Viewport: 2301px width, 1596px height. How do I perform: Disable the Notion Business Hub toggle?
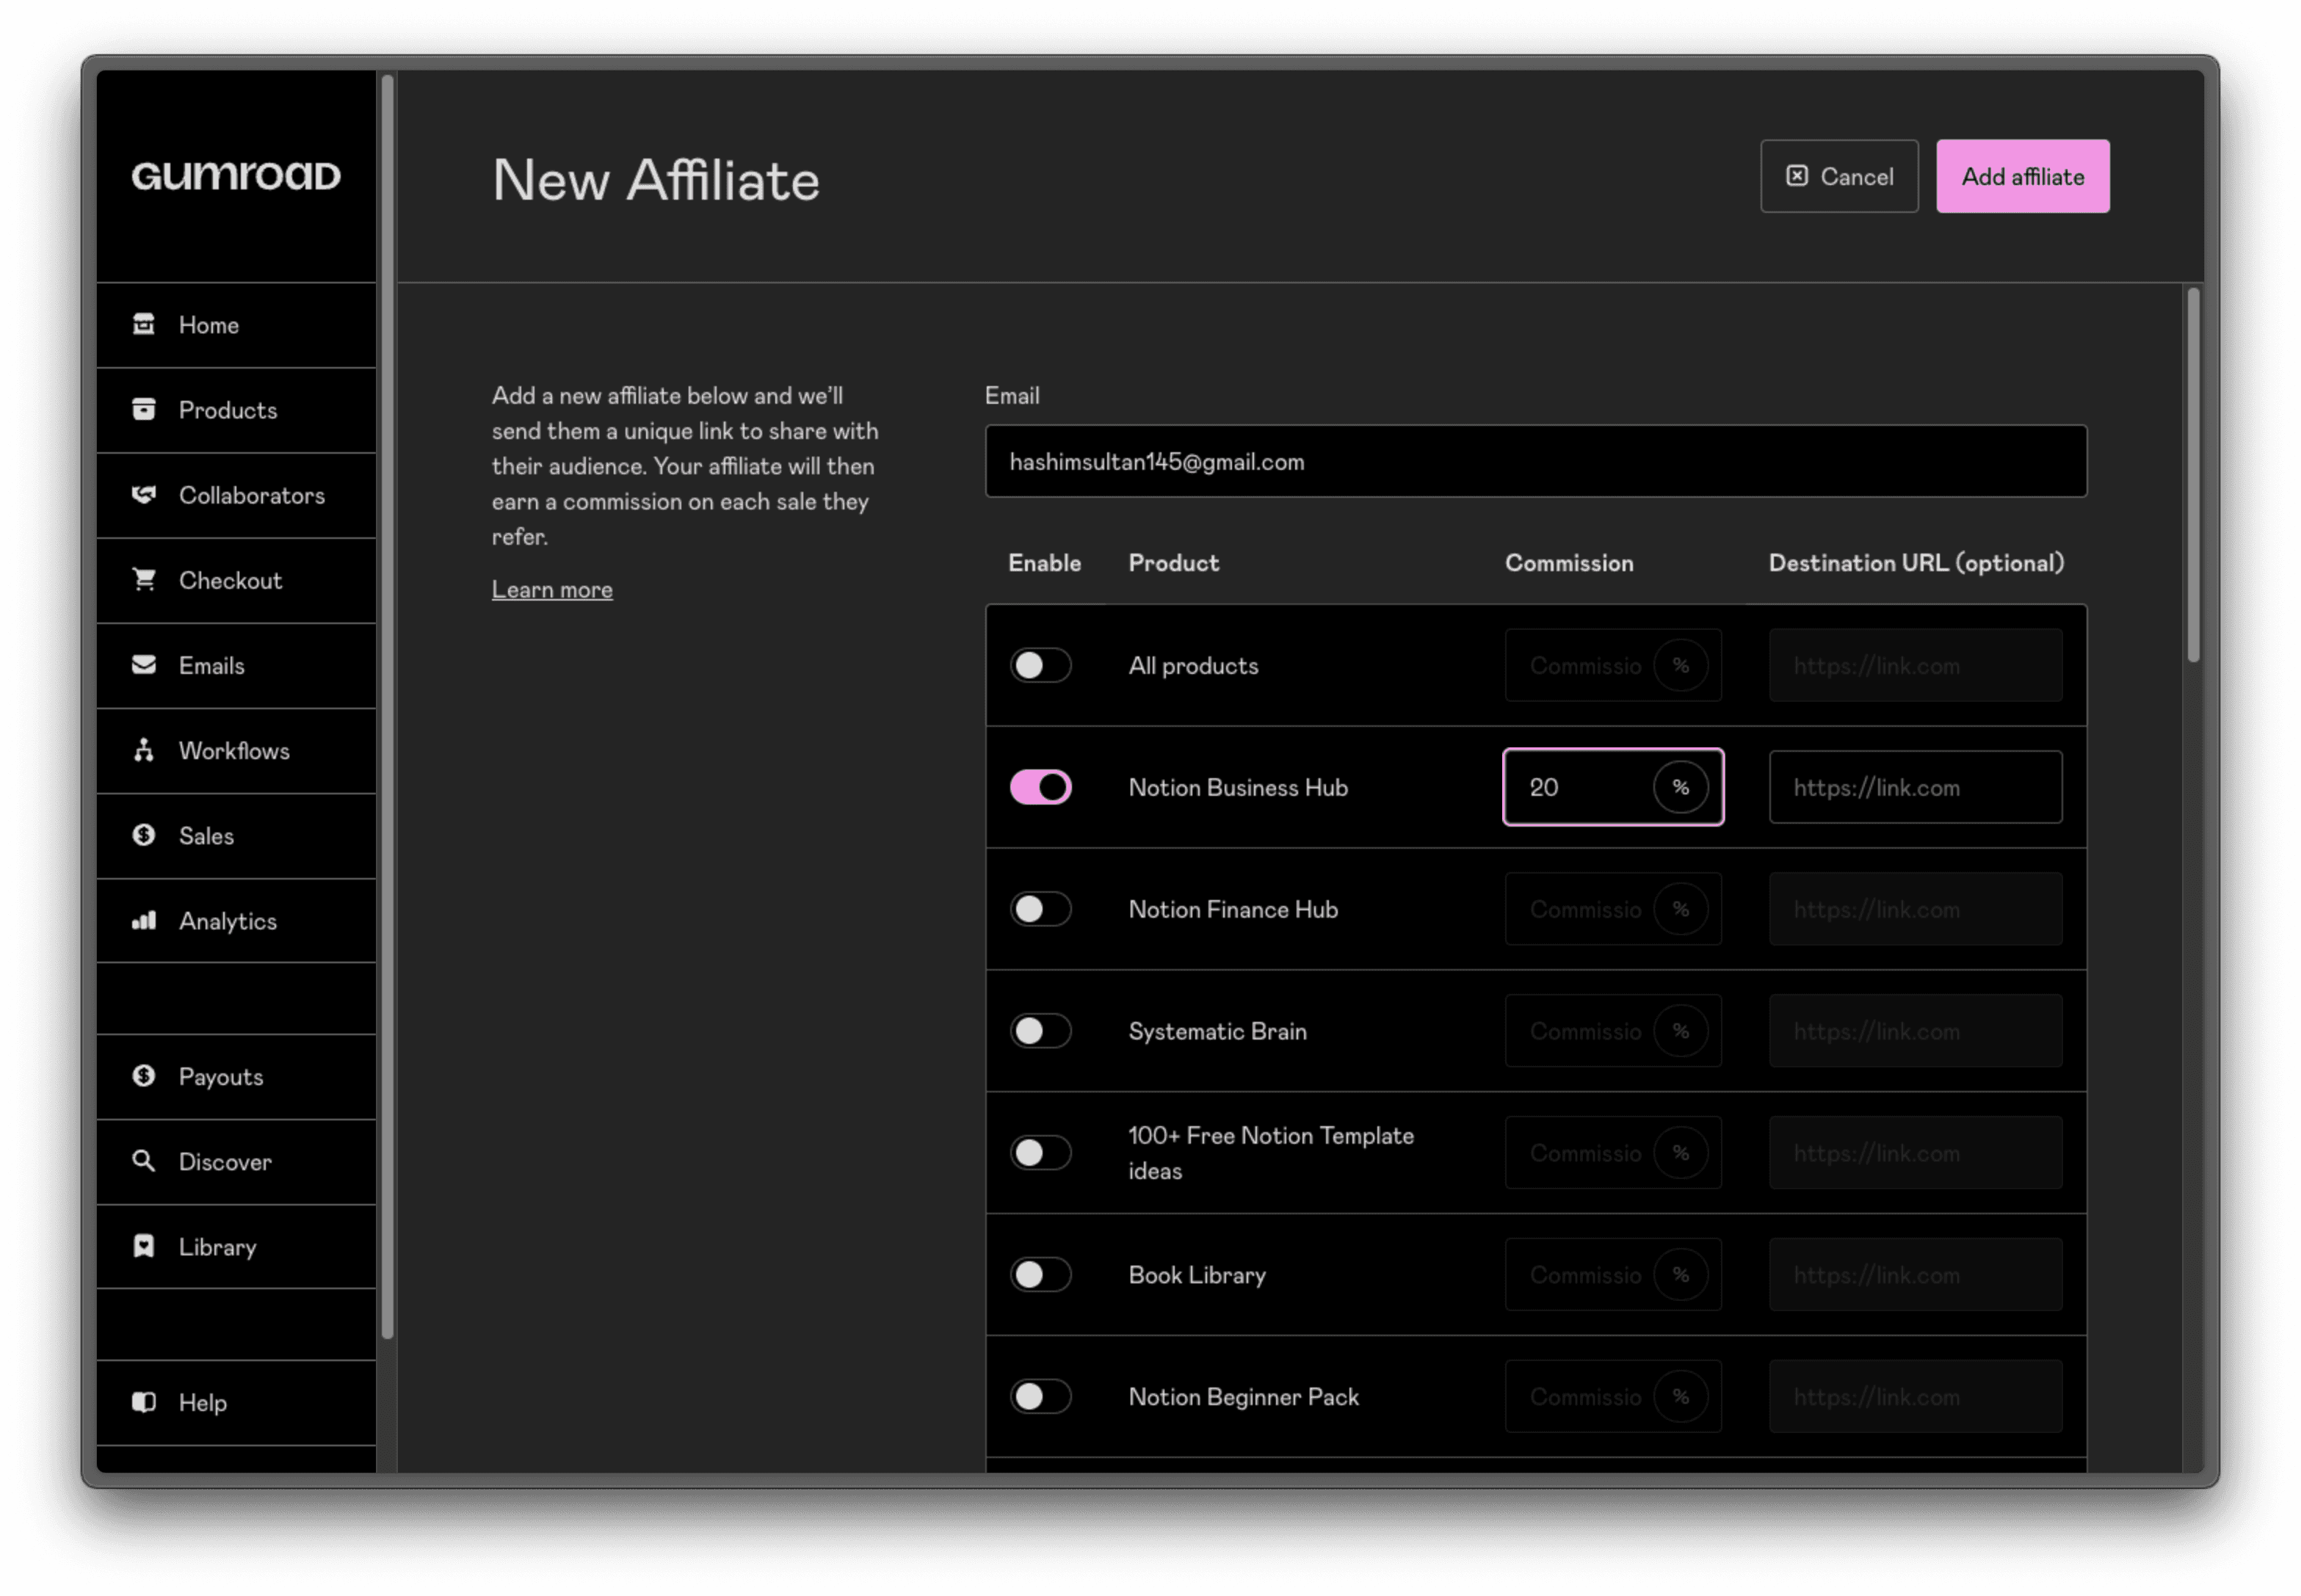(1041, 787)
